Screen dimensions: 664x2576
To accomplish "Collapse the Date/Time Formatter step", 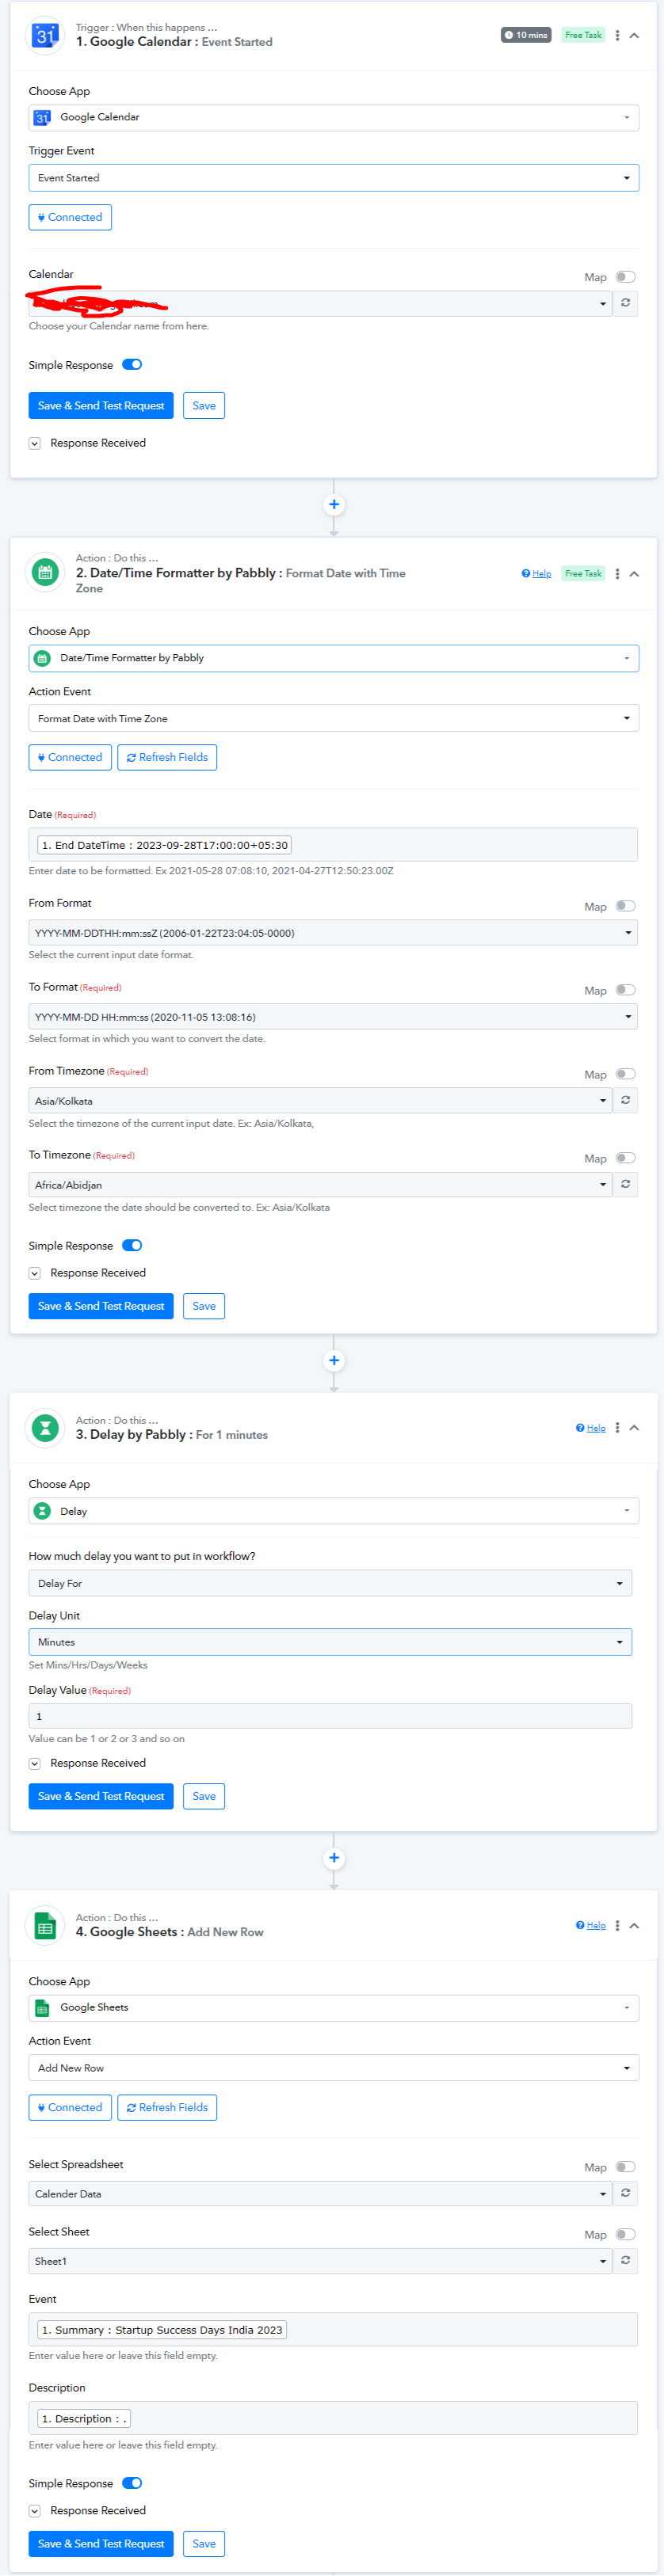I will click(x=634, y=573).
